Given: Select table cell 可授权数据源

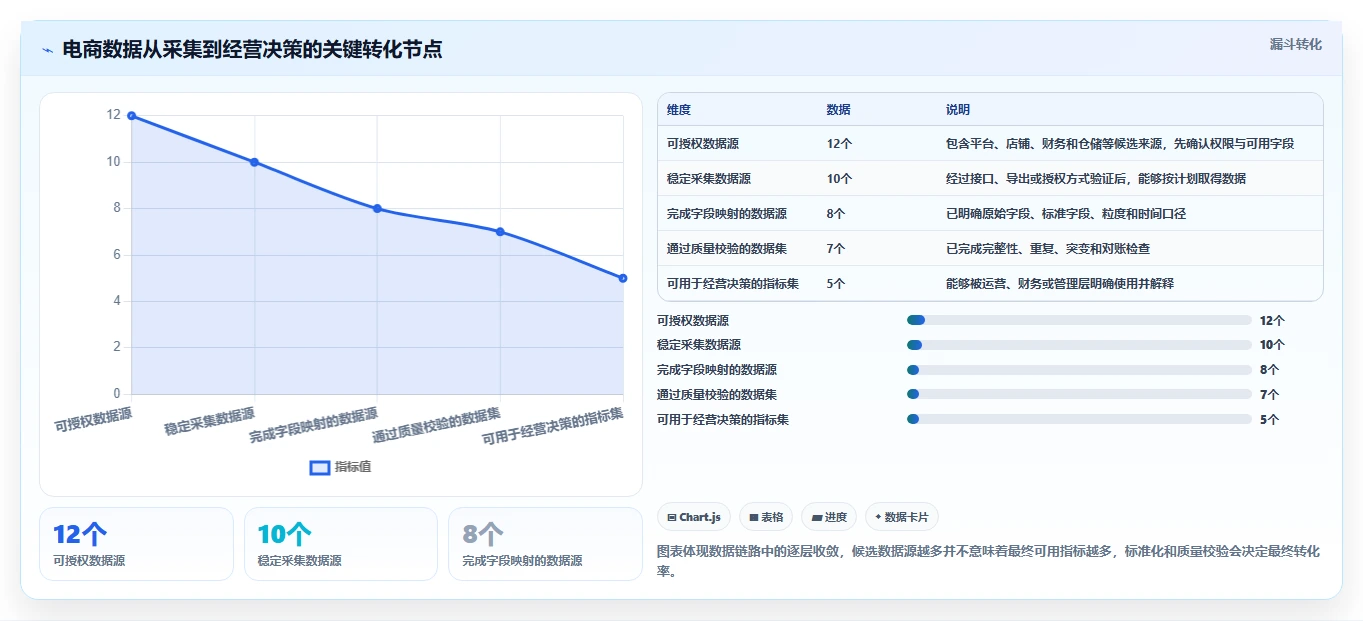Looking at the screenshot, I should point(703,144).
